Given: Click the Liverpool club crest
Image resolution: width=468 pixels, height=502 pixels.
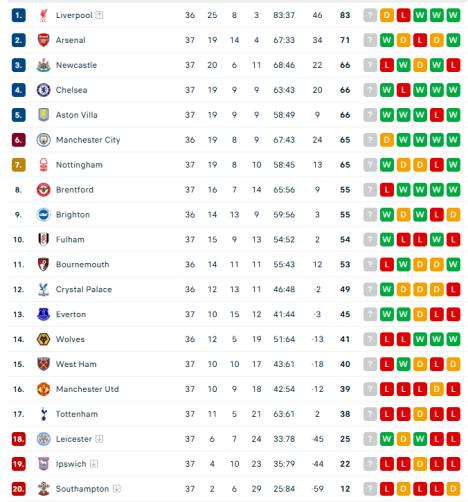Looking at the screenshot, I should tap(43, 15).
